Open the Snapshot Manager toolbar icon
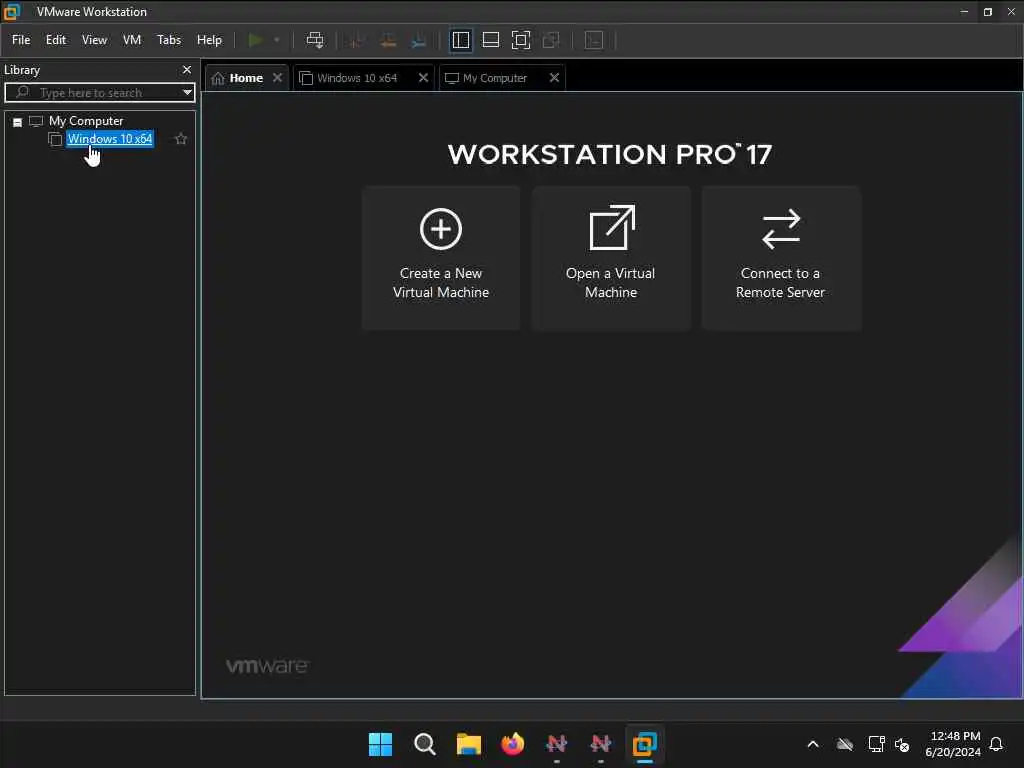 coord(419,40)
